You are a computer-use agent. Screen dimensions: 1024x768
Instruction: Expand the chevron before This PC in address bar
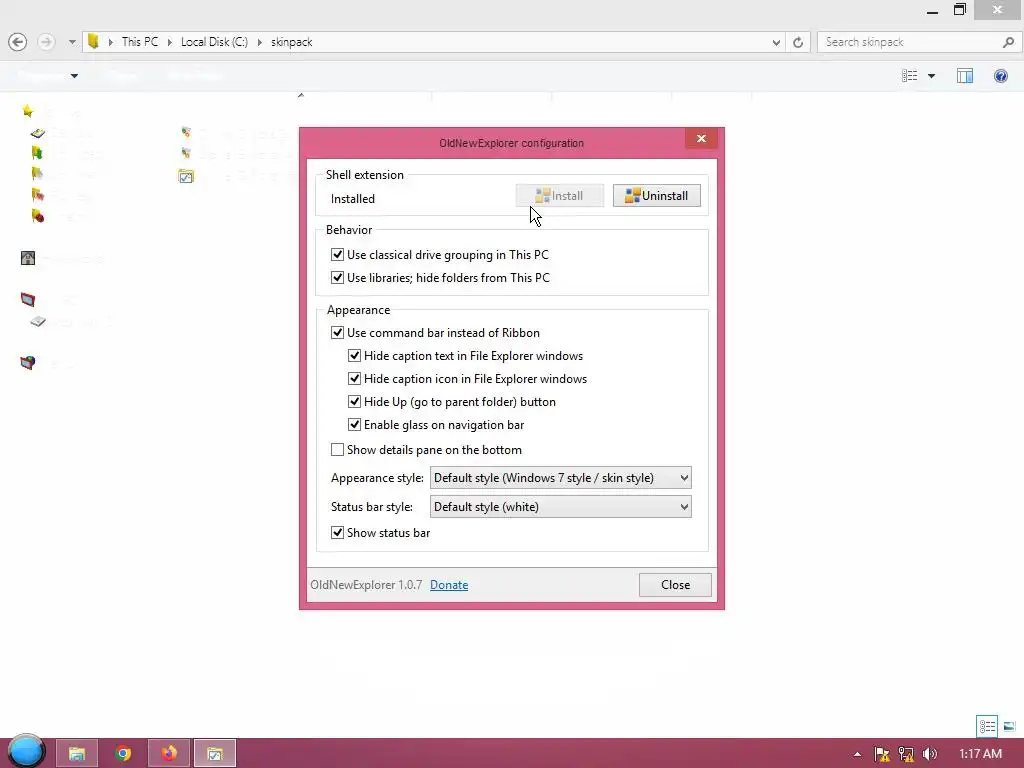pos(110,42)
